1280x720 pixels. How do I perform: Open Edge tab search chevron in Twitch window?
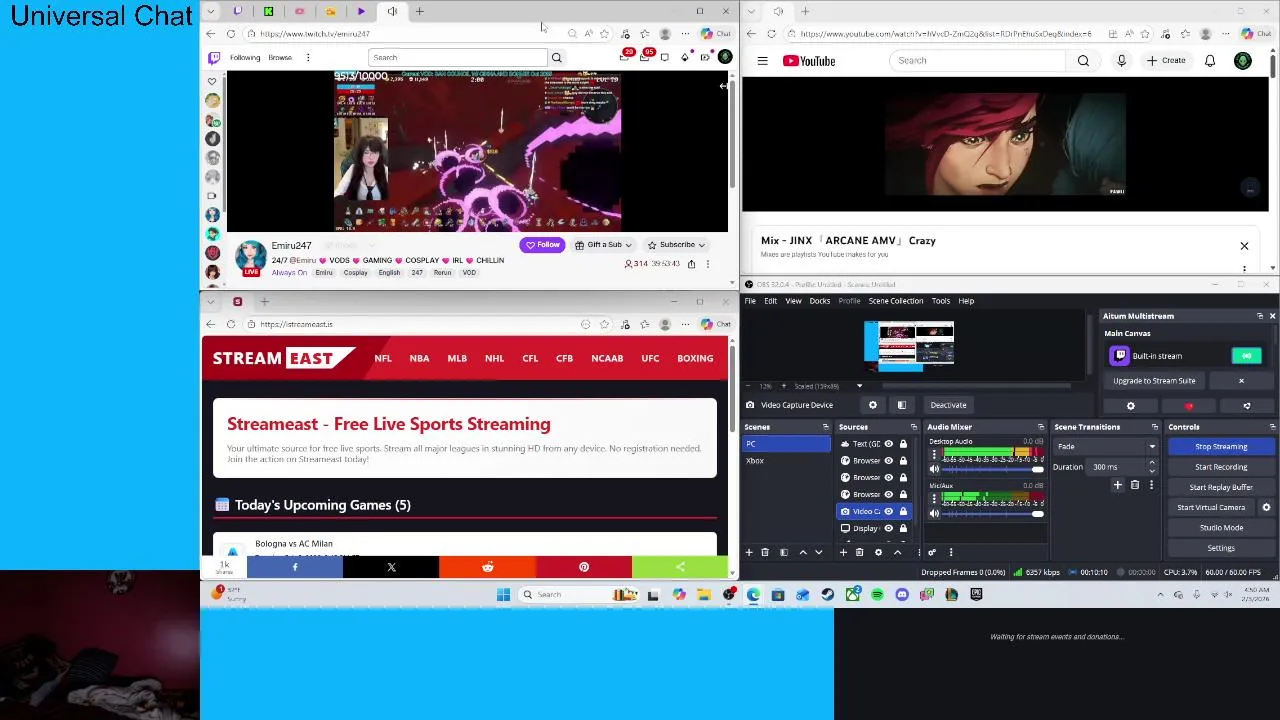coord(210,12)
